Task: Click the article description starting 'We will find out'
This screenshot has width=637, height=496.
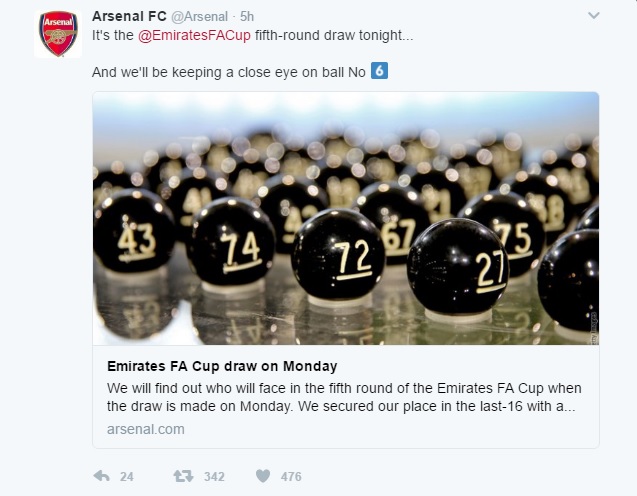Action: 344,397
